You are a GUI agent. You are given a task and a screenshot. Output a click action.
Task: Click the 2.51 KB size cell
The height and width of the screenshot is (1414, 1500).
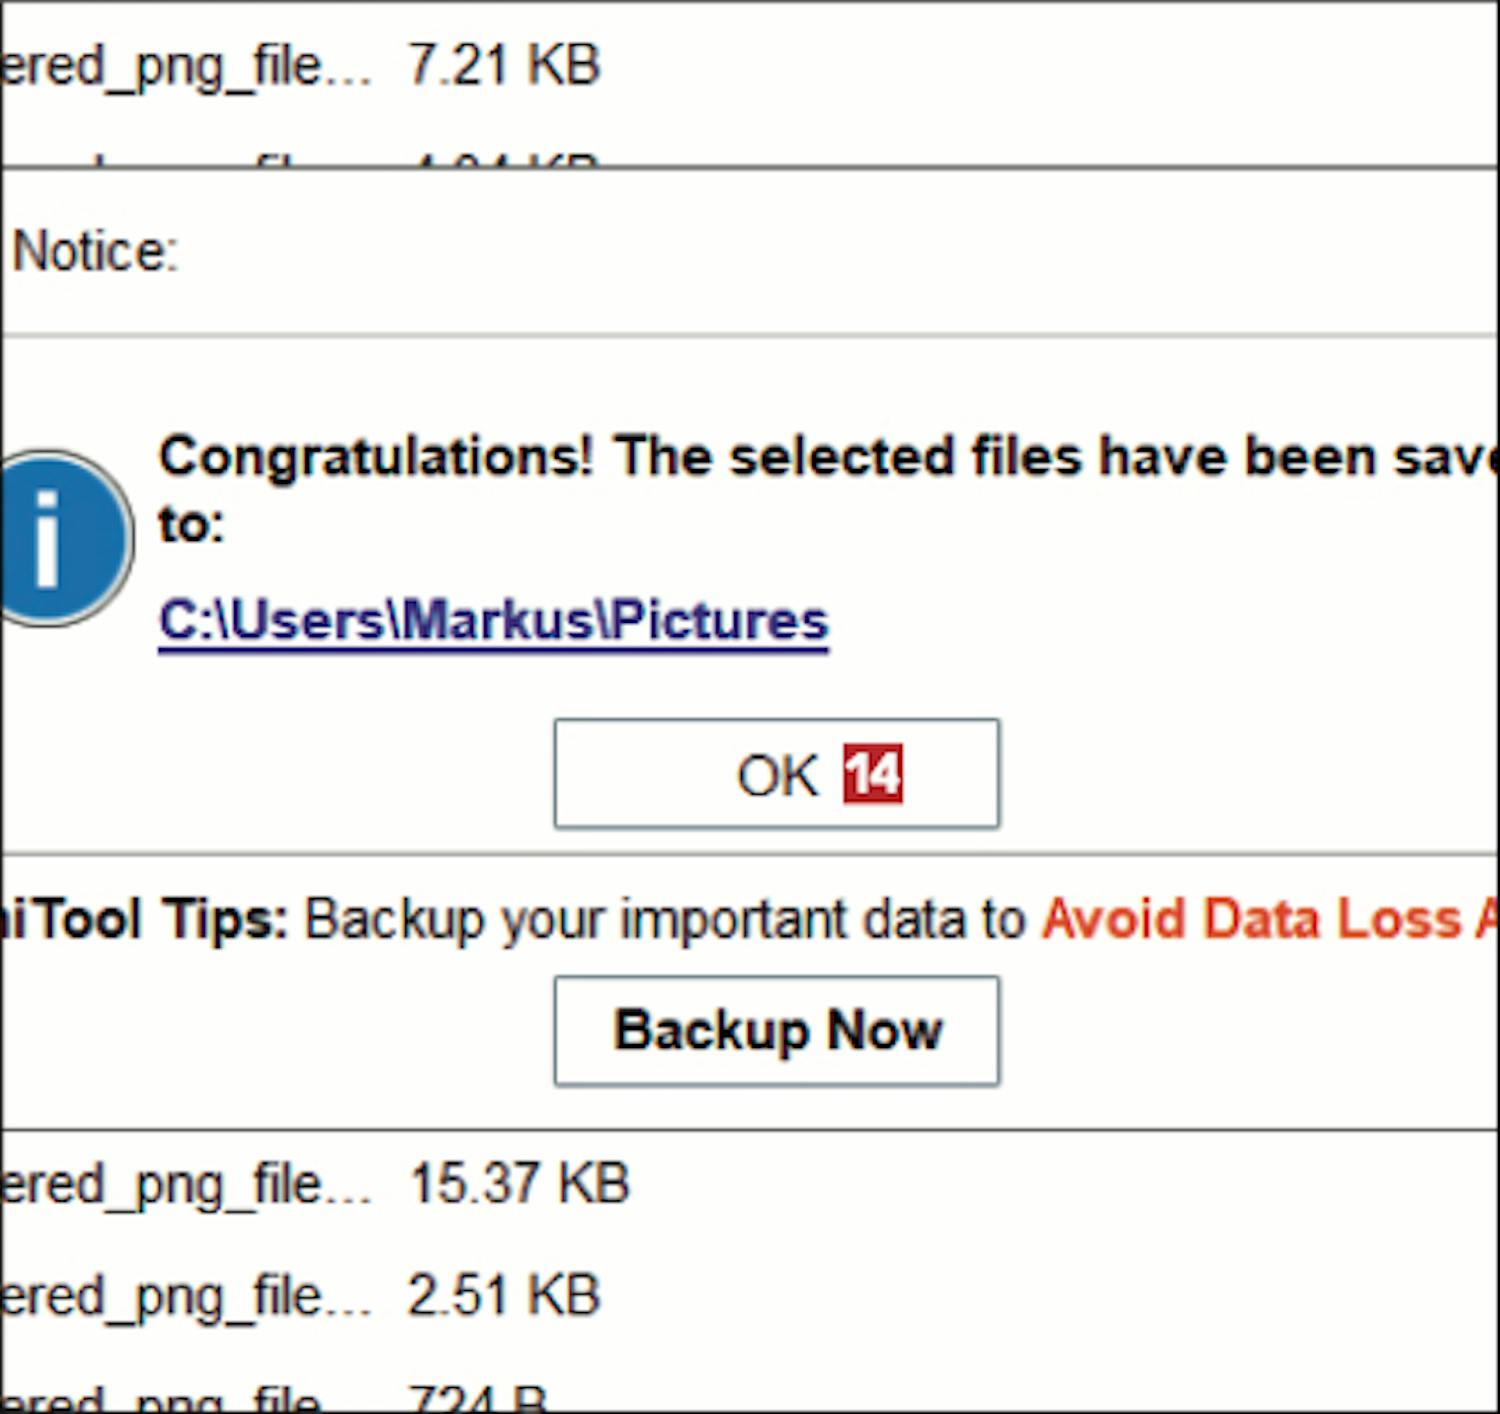504,1295
